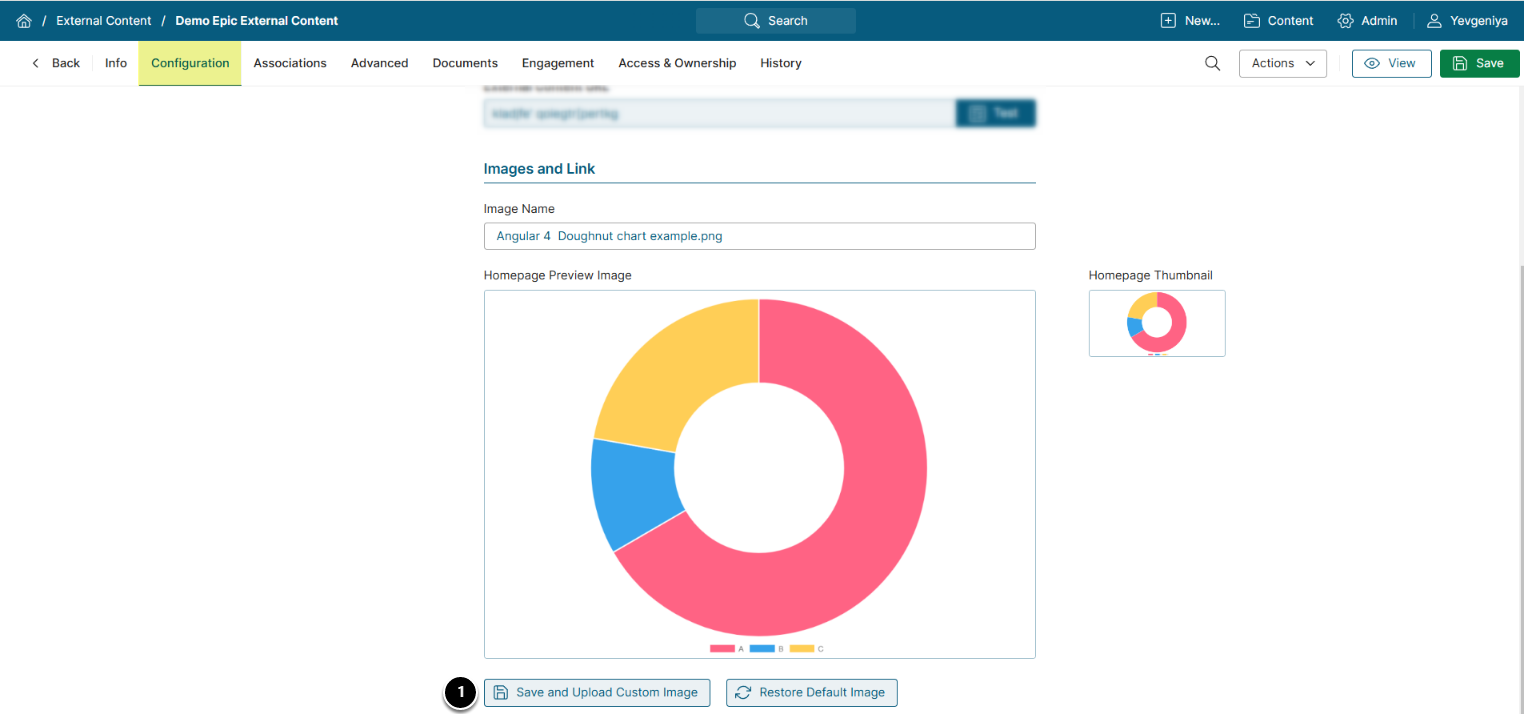Switch to the Advanced tab
This screenshot has height=714, width=1524.
[379, 63]
